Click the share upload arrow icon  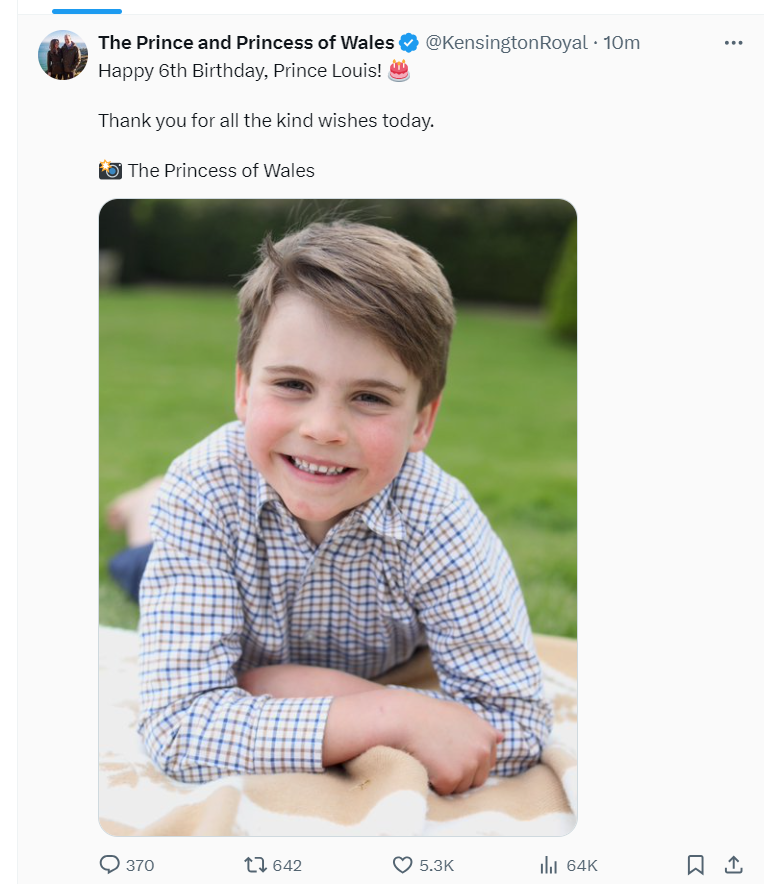point(733,864)
